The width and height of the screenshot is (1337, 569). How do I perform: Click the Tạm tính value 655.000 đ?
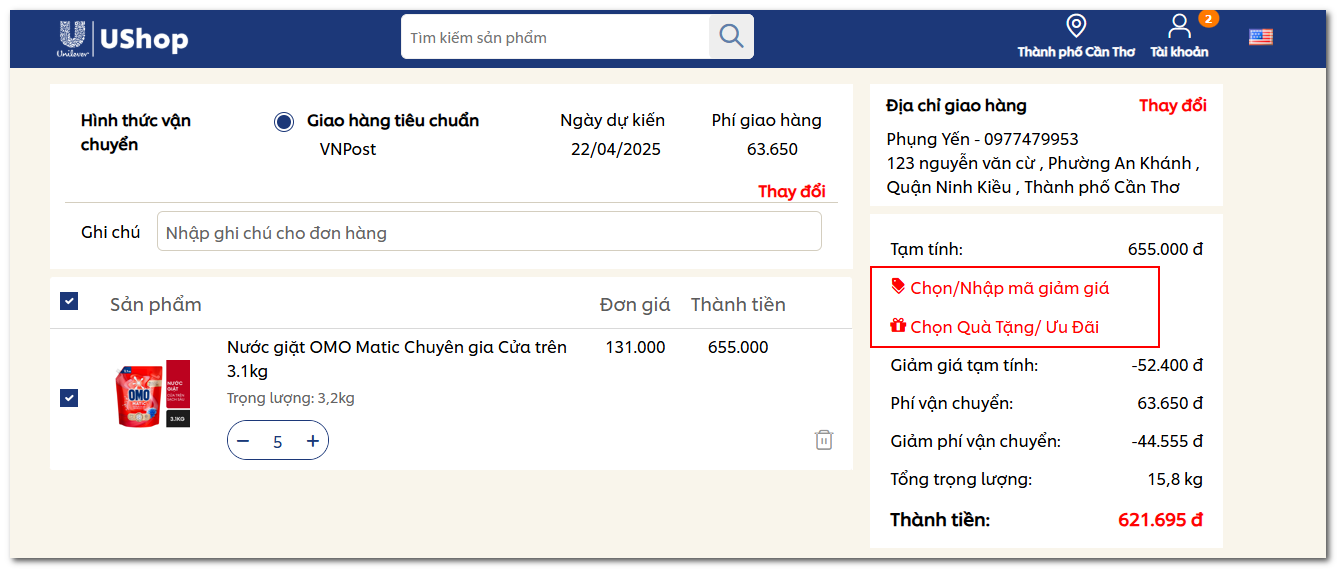1165,249
